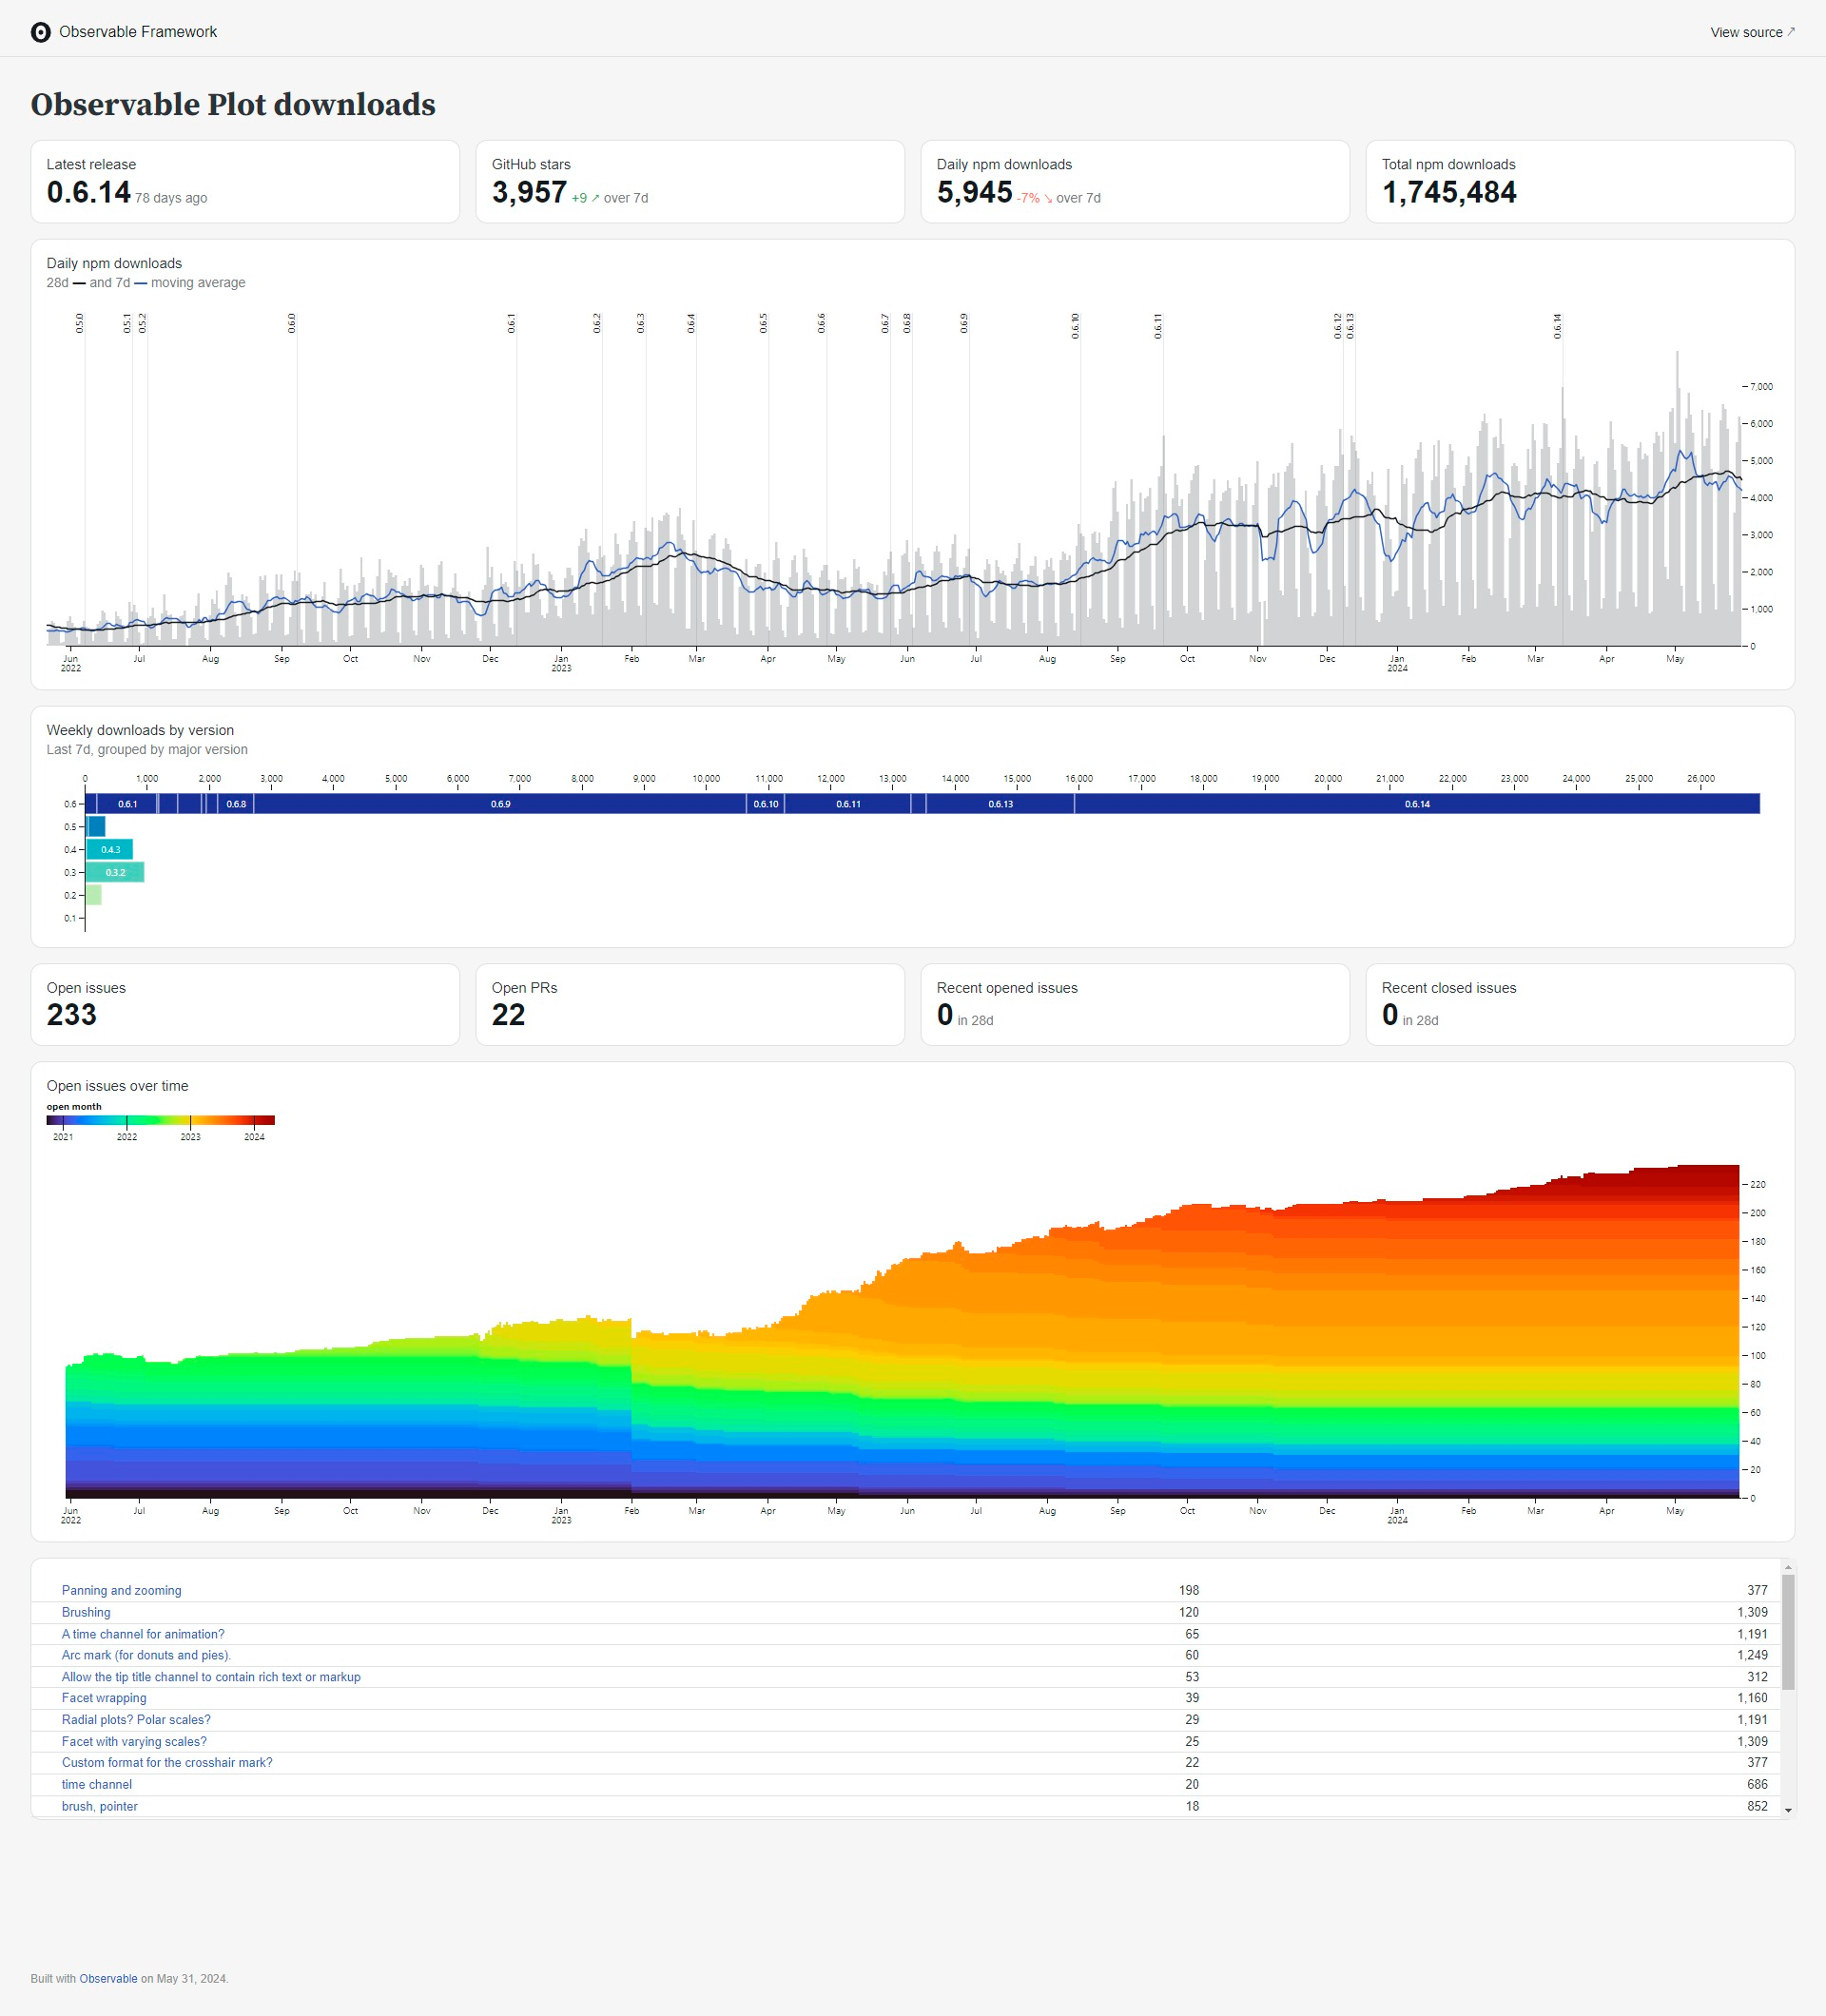Open 'A time channel for animation?' issue
The width and height of the screenshot is (1826, 2016).
pos(143,1634)
